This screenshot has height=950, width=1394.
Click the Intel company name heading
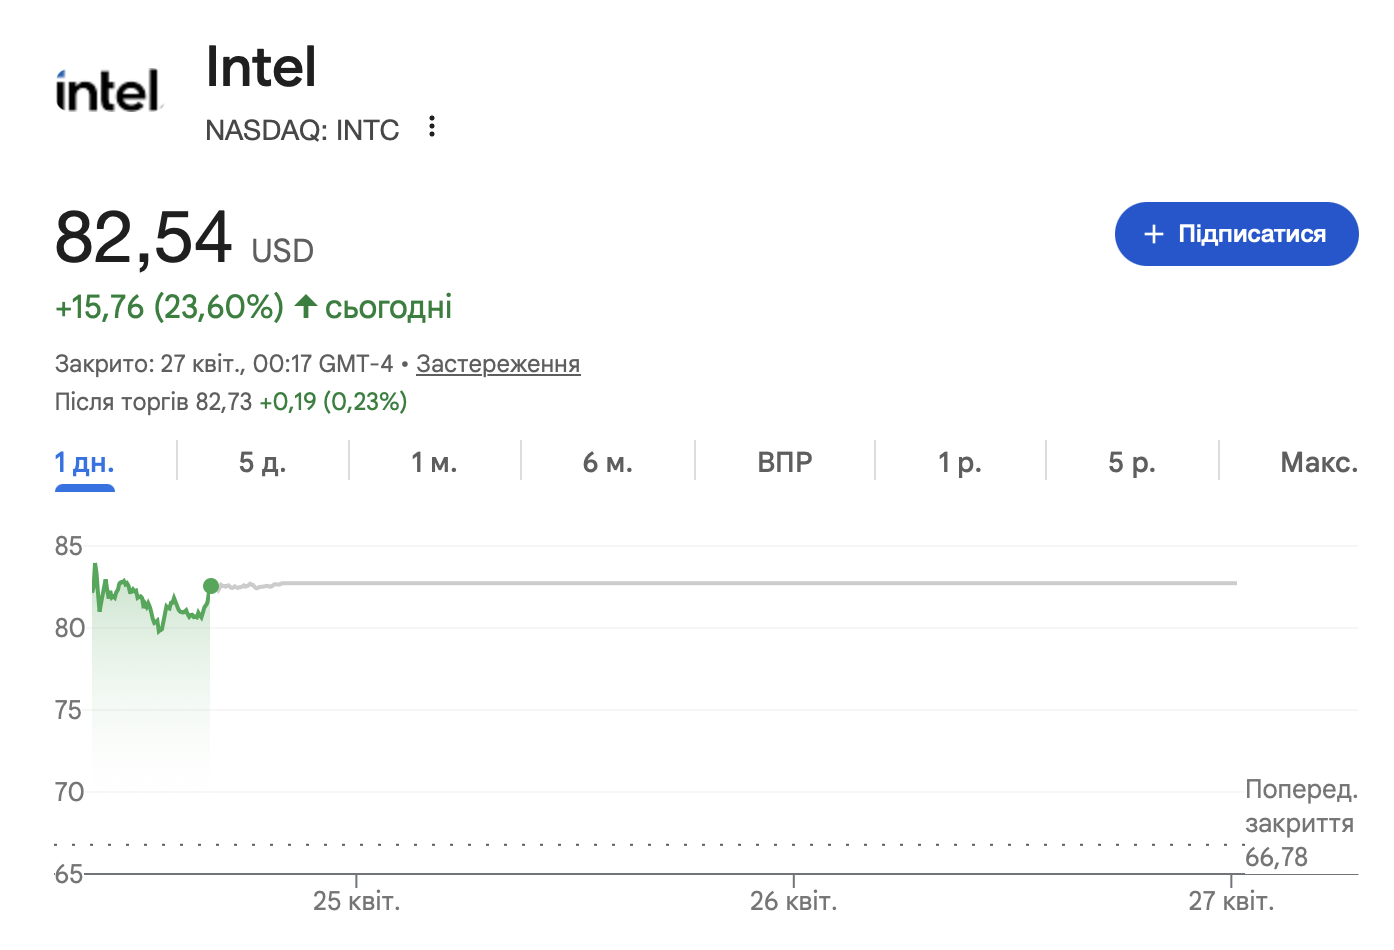pyautogui.click(x=261, y=68)
